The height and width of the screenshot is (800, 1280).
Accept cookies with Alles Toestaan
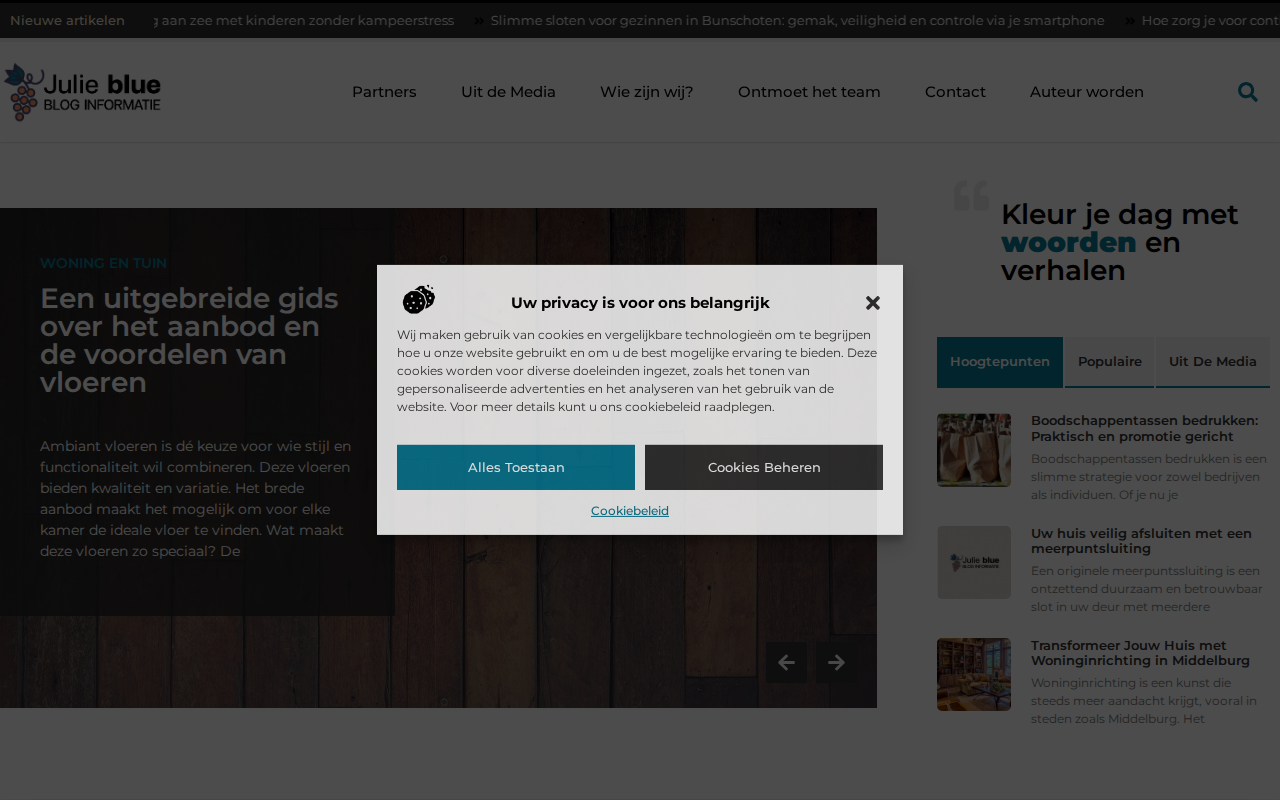point(516,467)
